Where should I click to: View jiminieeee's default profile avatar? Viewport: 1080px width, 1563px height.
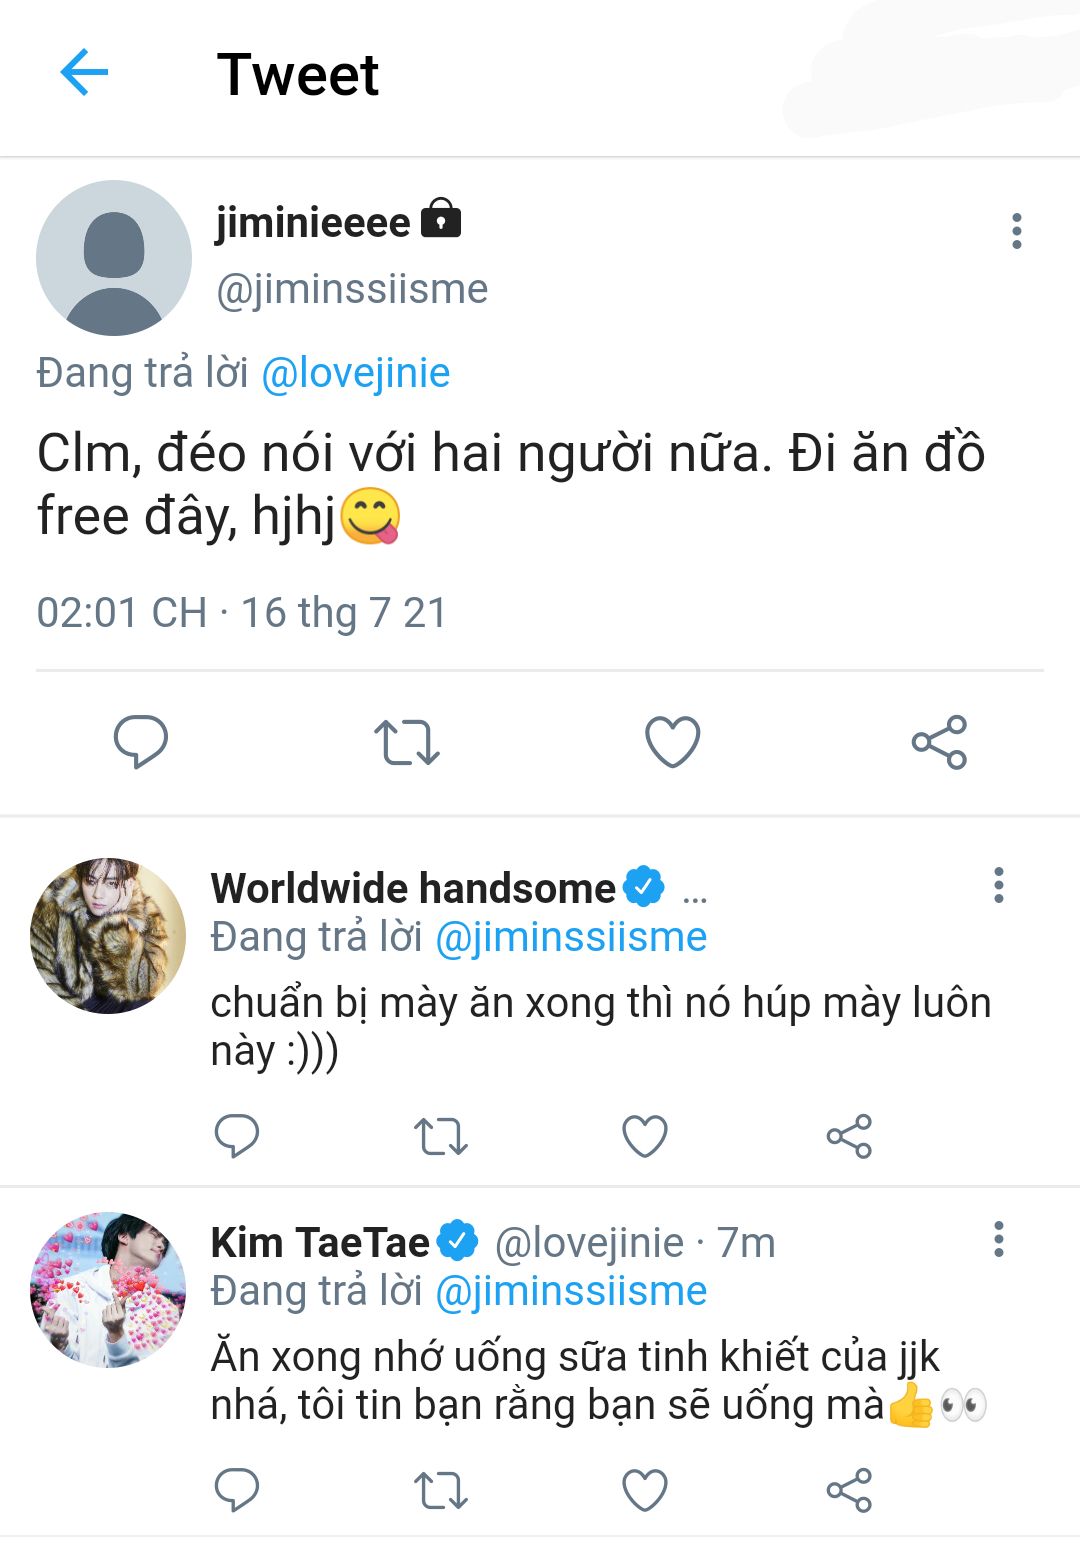click(113, 258)
